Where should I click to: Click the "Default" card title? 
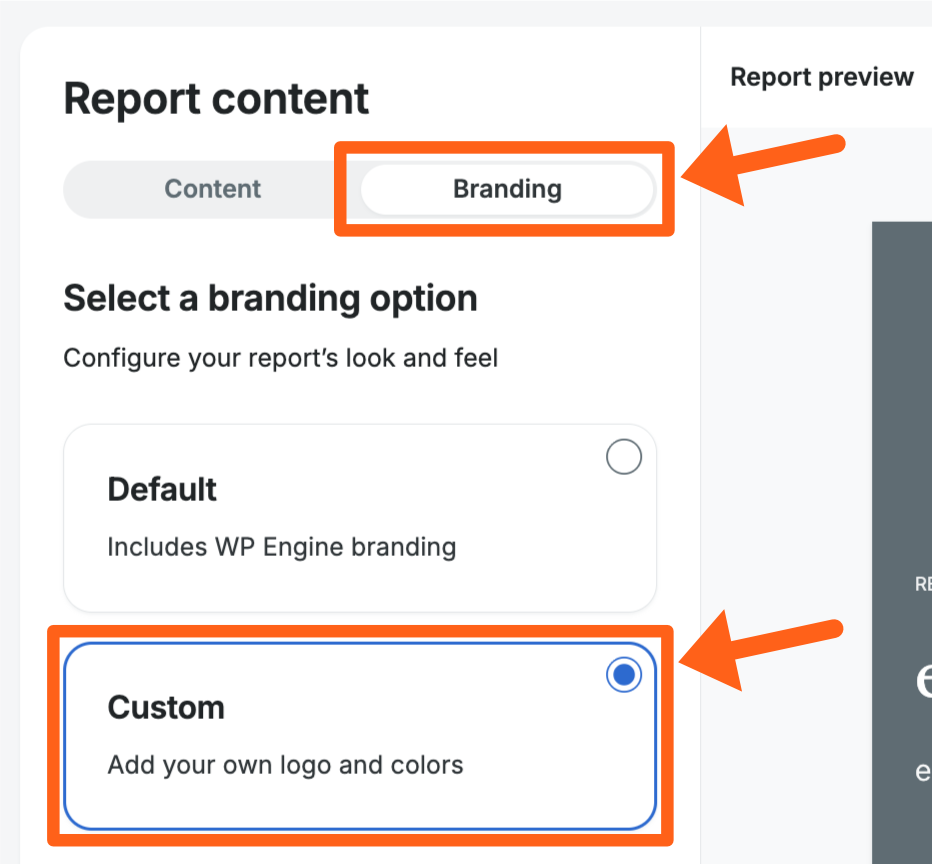coord(162,489)
